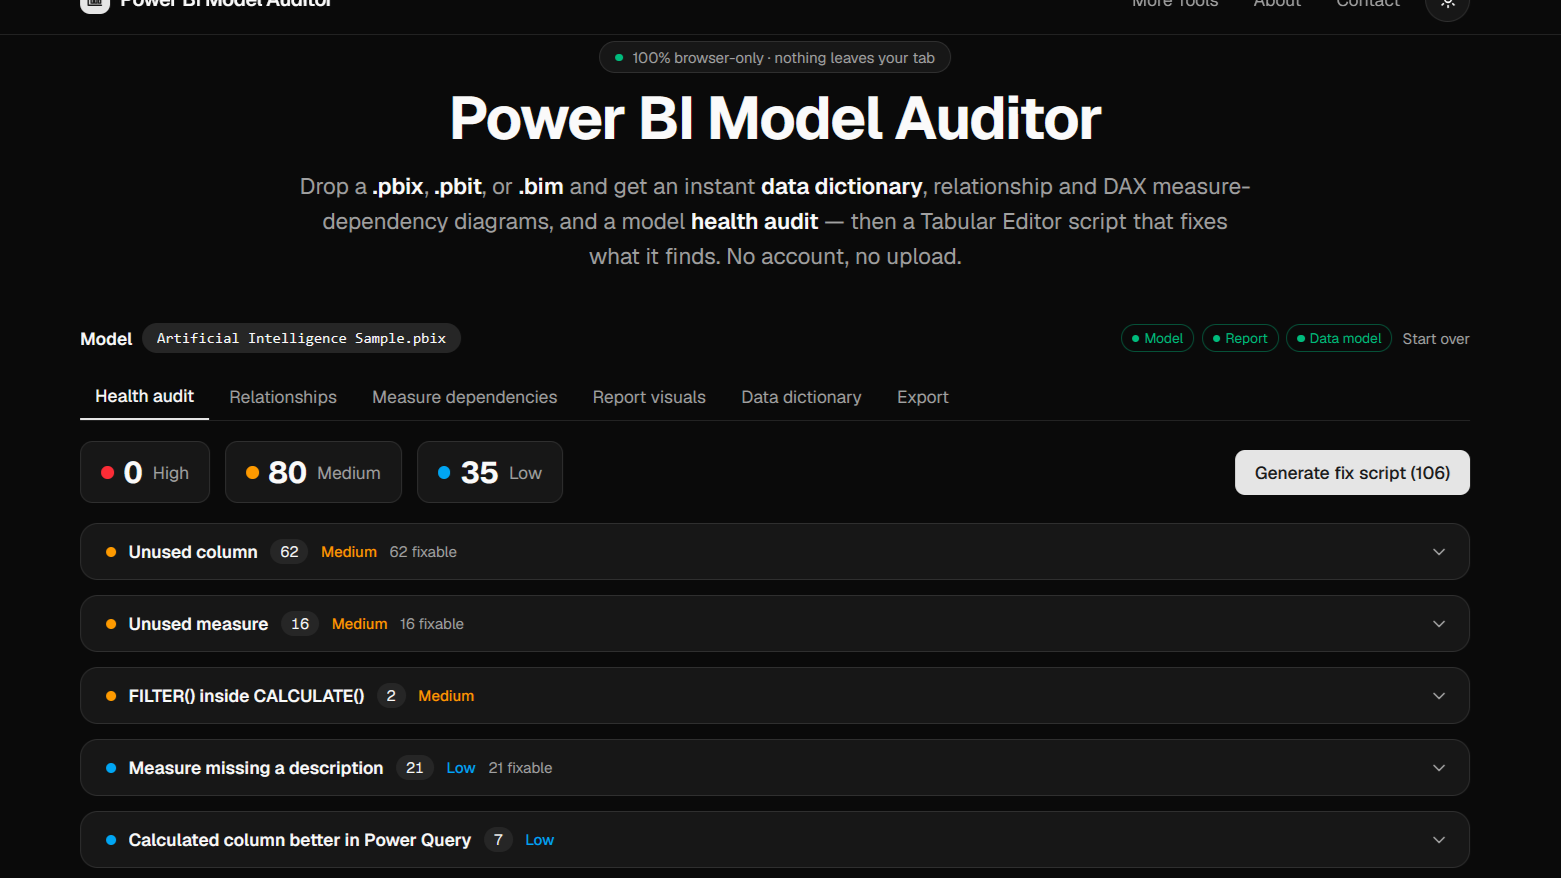This screenshot has width=1561, height=878.
Task: Expand FILTER() inside CALCULATE() chevron
Action: tap(1439, 696)
